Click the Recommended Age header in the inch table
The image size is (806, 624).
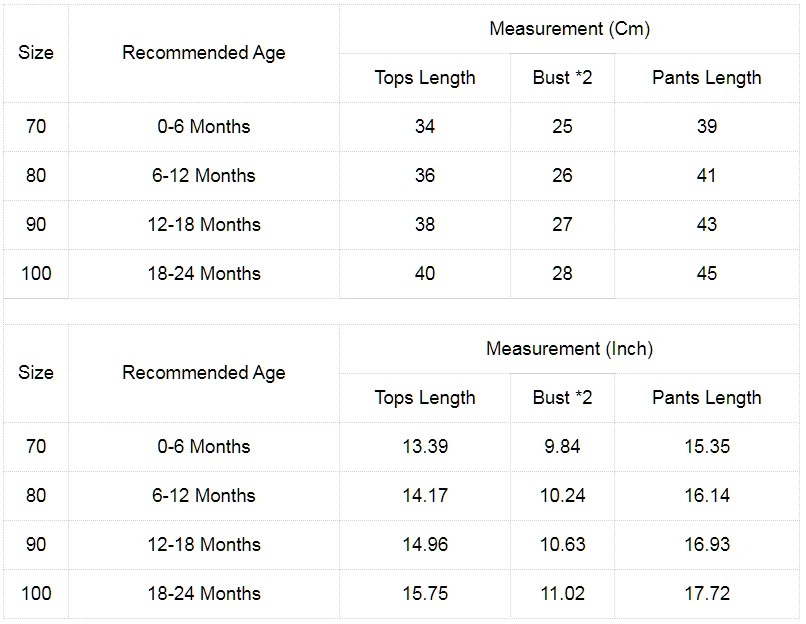pos(204,373)
